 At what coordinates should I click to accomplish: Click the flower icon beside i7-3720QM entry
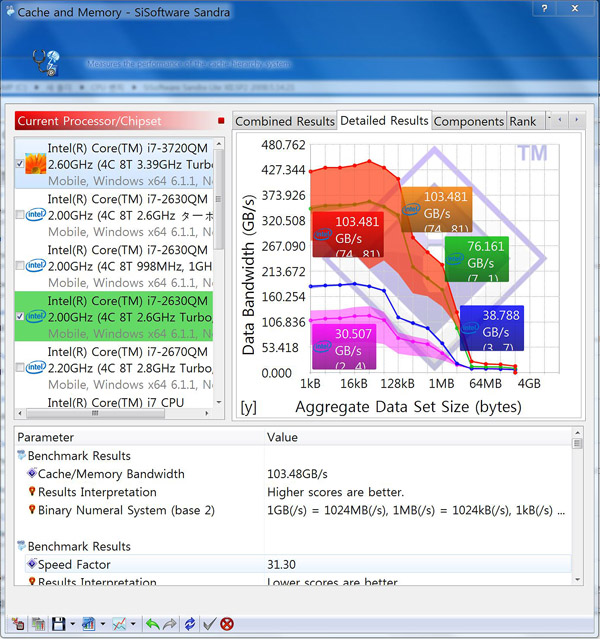pyautogui.click(x=35, y=163)
